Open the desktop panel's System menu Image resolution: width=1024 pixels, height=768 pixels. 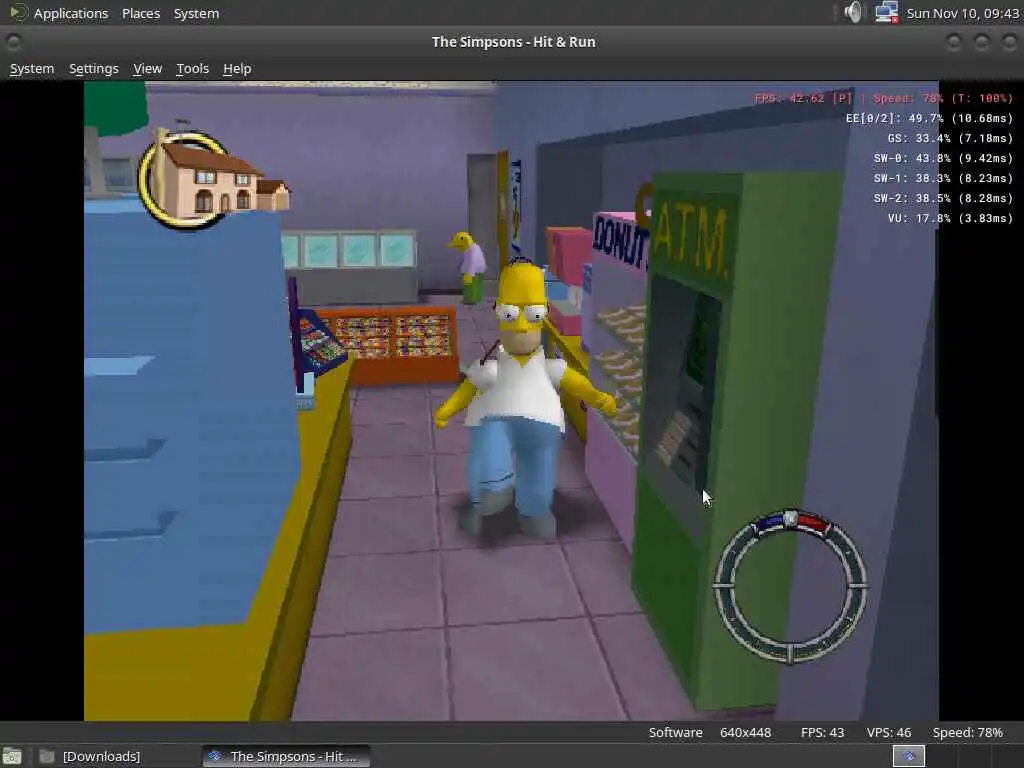click(x=197, y=13)
